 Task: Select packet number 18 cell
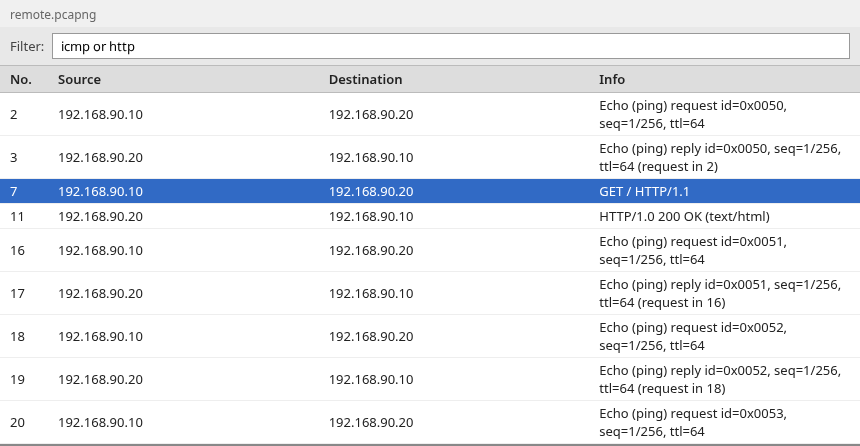click(x=18, y=336)
